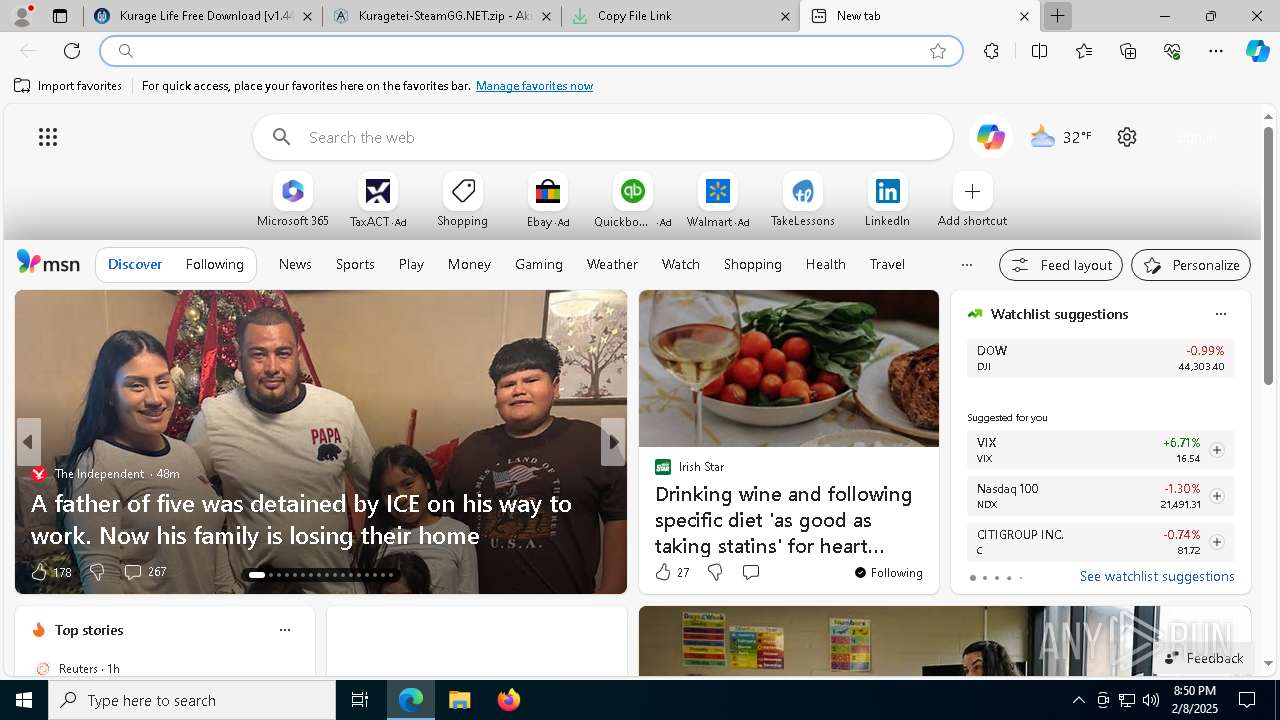Open the News category
This screenshot has height=720, width=1280.
(x=295, y=264)
